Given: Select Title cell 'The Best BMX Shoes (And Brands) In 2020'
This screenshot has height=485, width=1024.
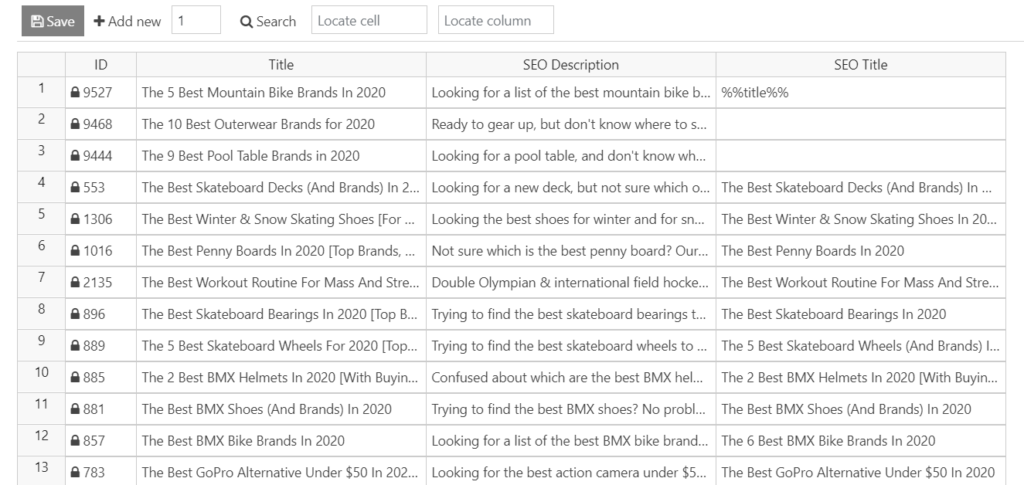Looking at the screenshot, I should (281, 409).
